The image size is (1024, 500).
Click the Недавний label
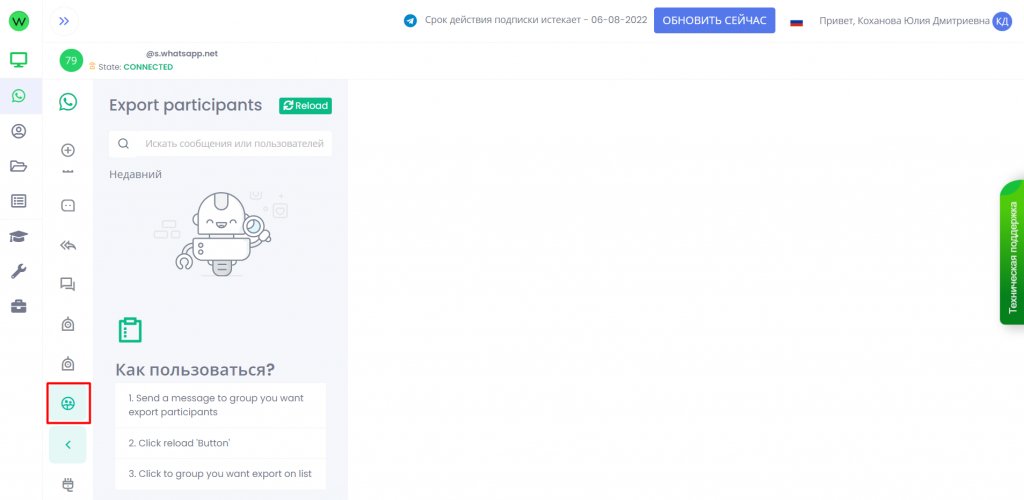[x=135, y=174]
